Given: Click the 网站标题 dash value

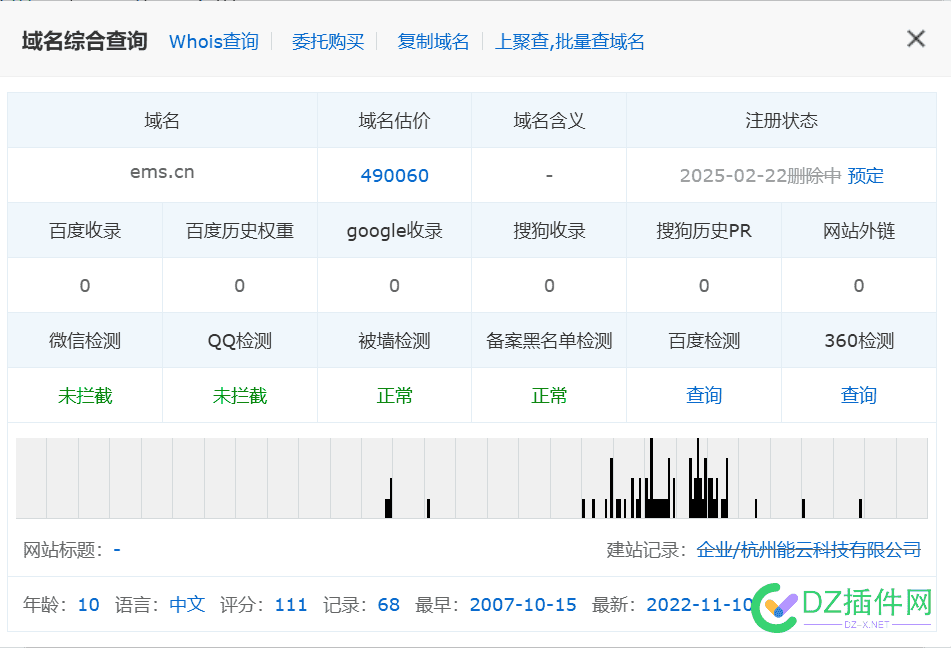Looking at the screenshot, I should (117, 550).
